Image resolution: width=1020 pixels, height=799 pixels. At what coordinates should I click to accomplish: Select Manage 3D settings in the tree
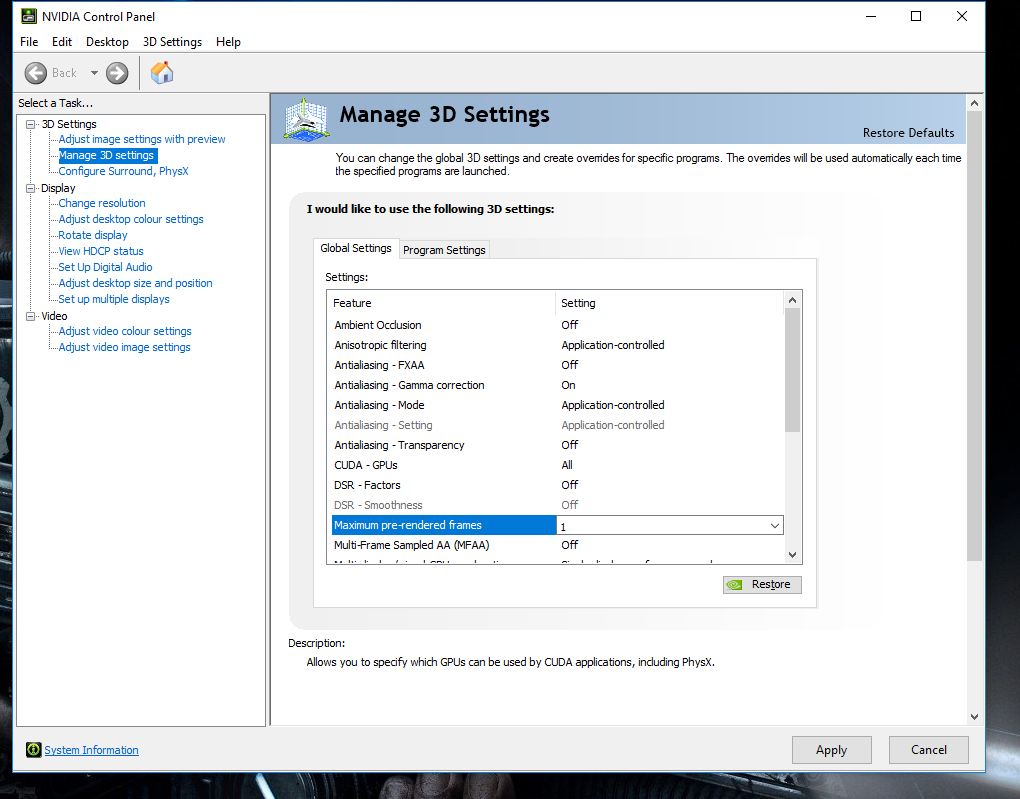pos(107,156)
